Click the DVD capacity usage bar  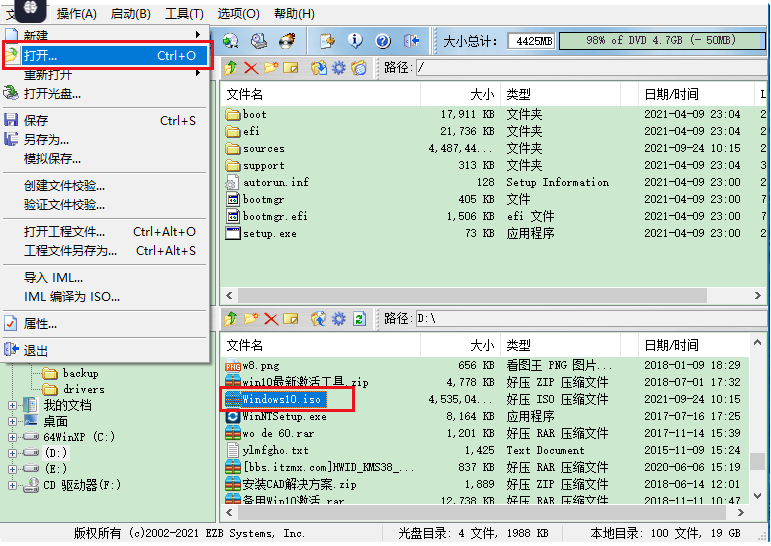point(661,41)
